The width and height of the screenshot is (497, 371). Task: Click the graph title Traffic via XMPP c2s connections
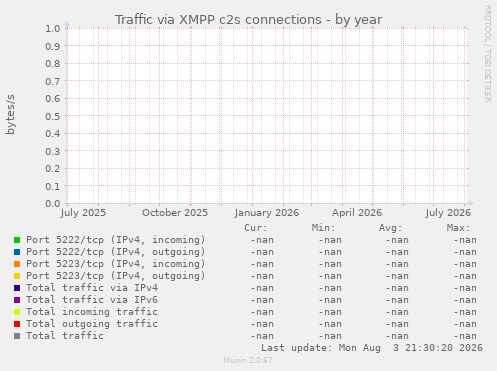[x=218, y=20]
